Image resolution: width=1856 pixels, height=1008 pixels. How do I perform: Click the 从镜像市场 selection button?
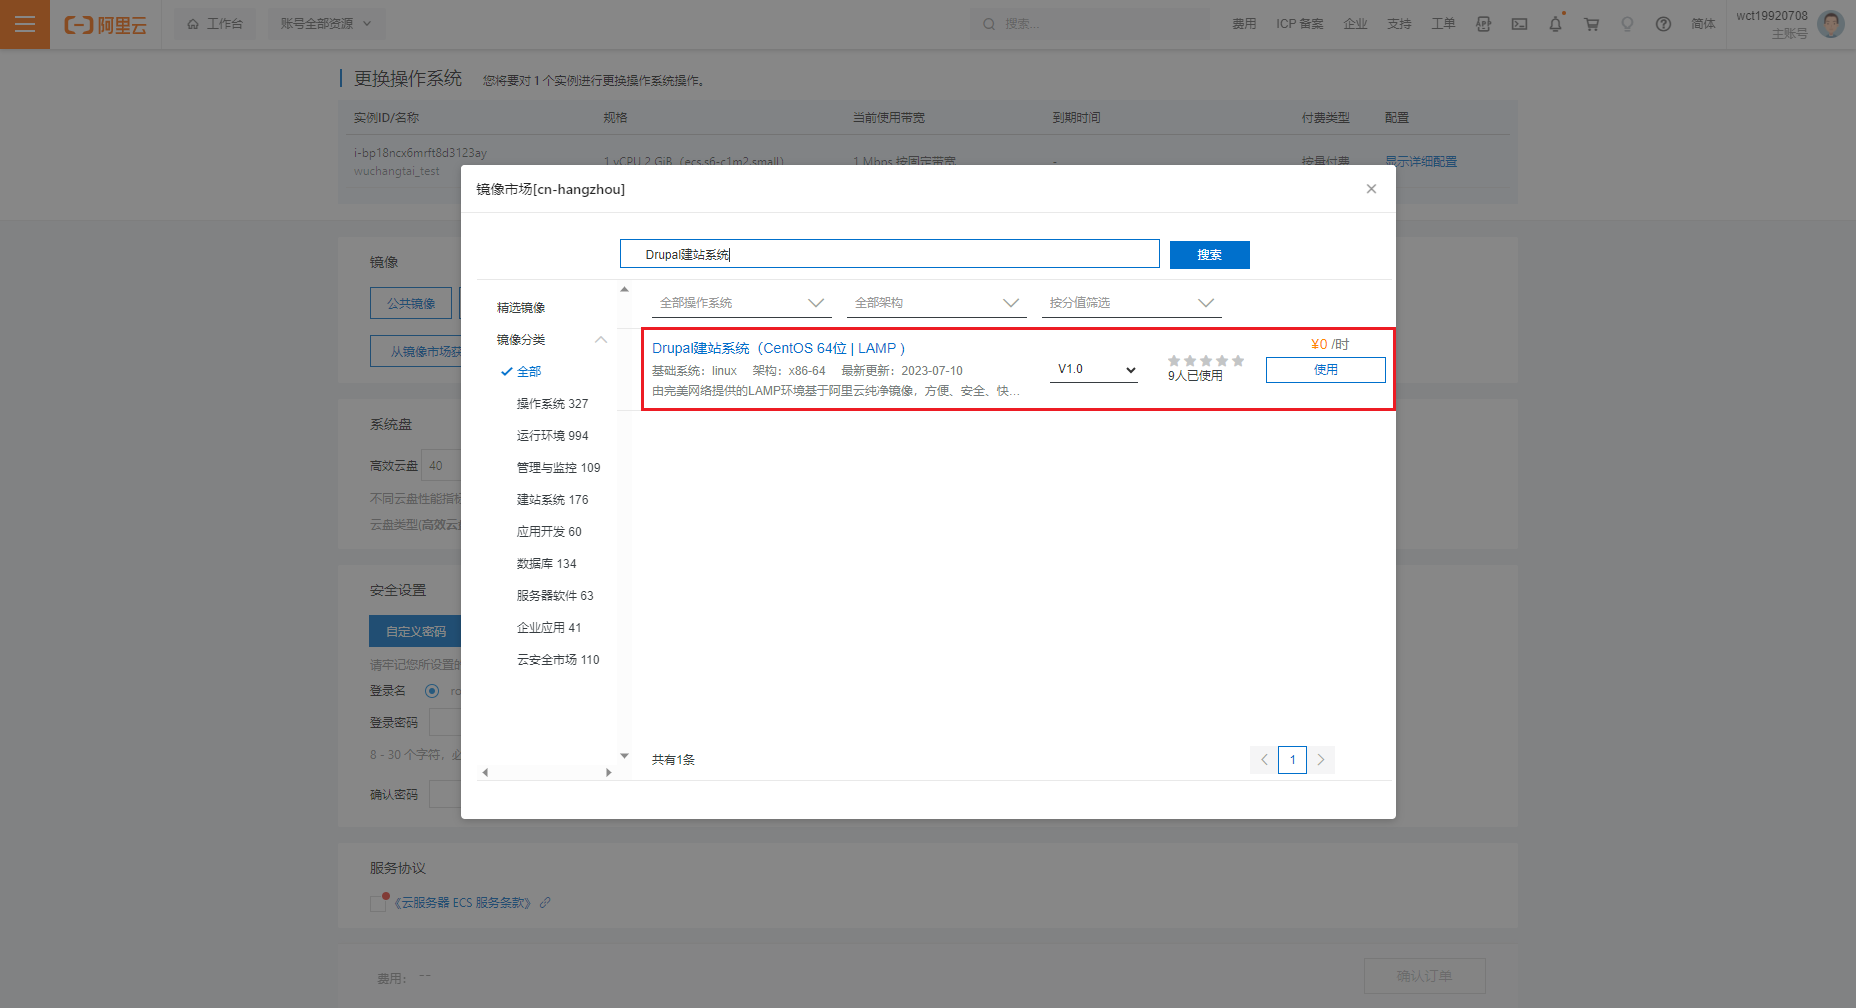tap(416, 351)
